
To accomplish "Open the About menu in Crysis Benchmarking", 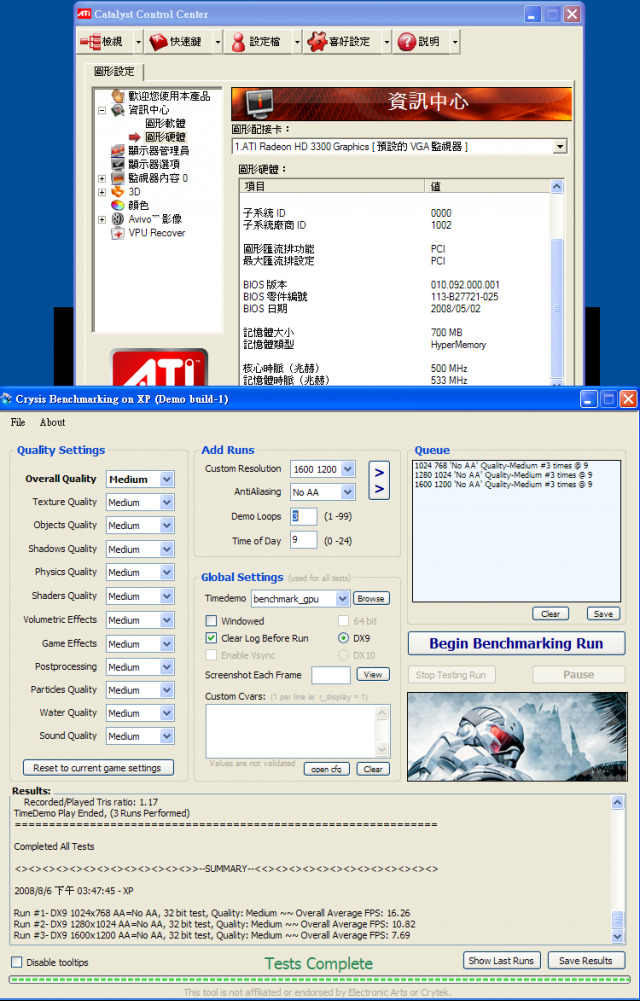I will coord(52,422).
